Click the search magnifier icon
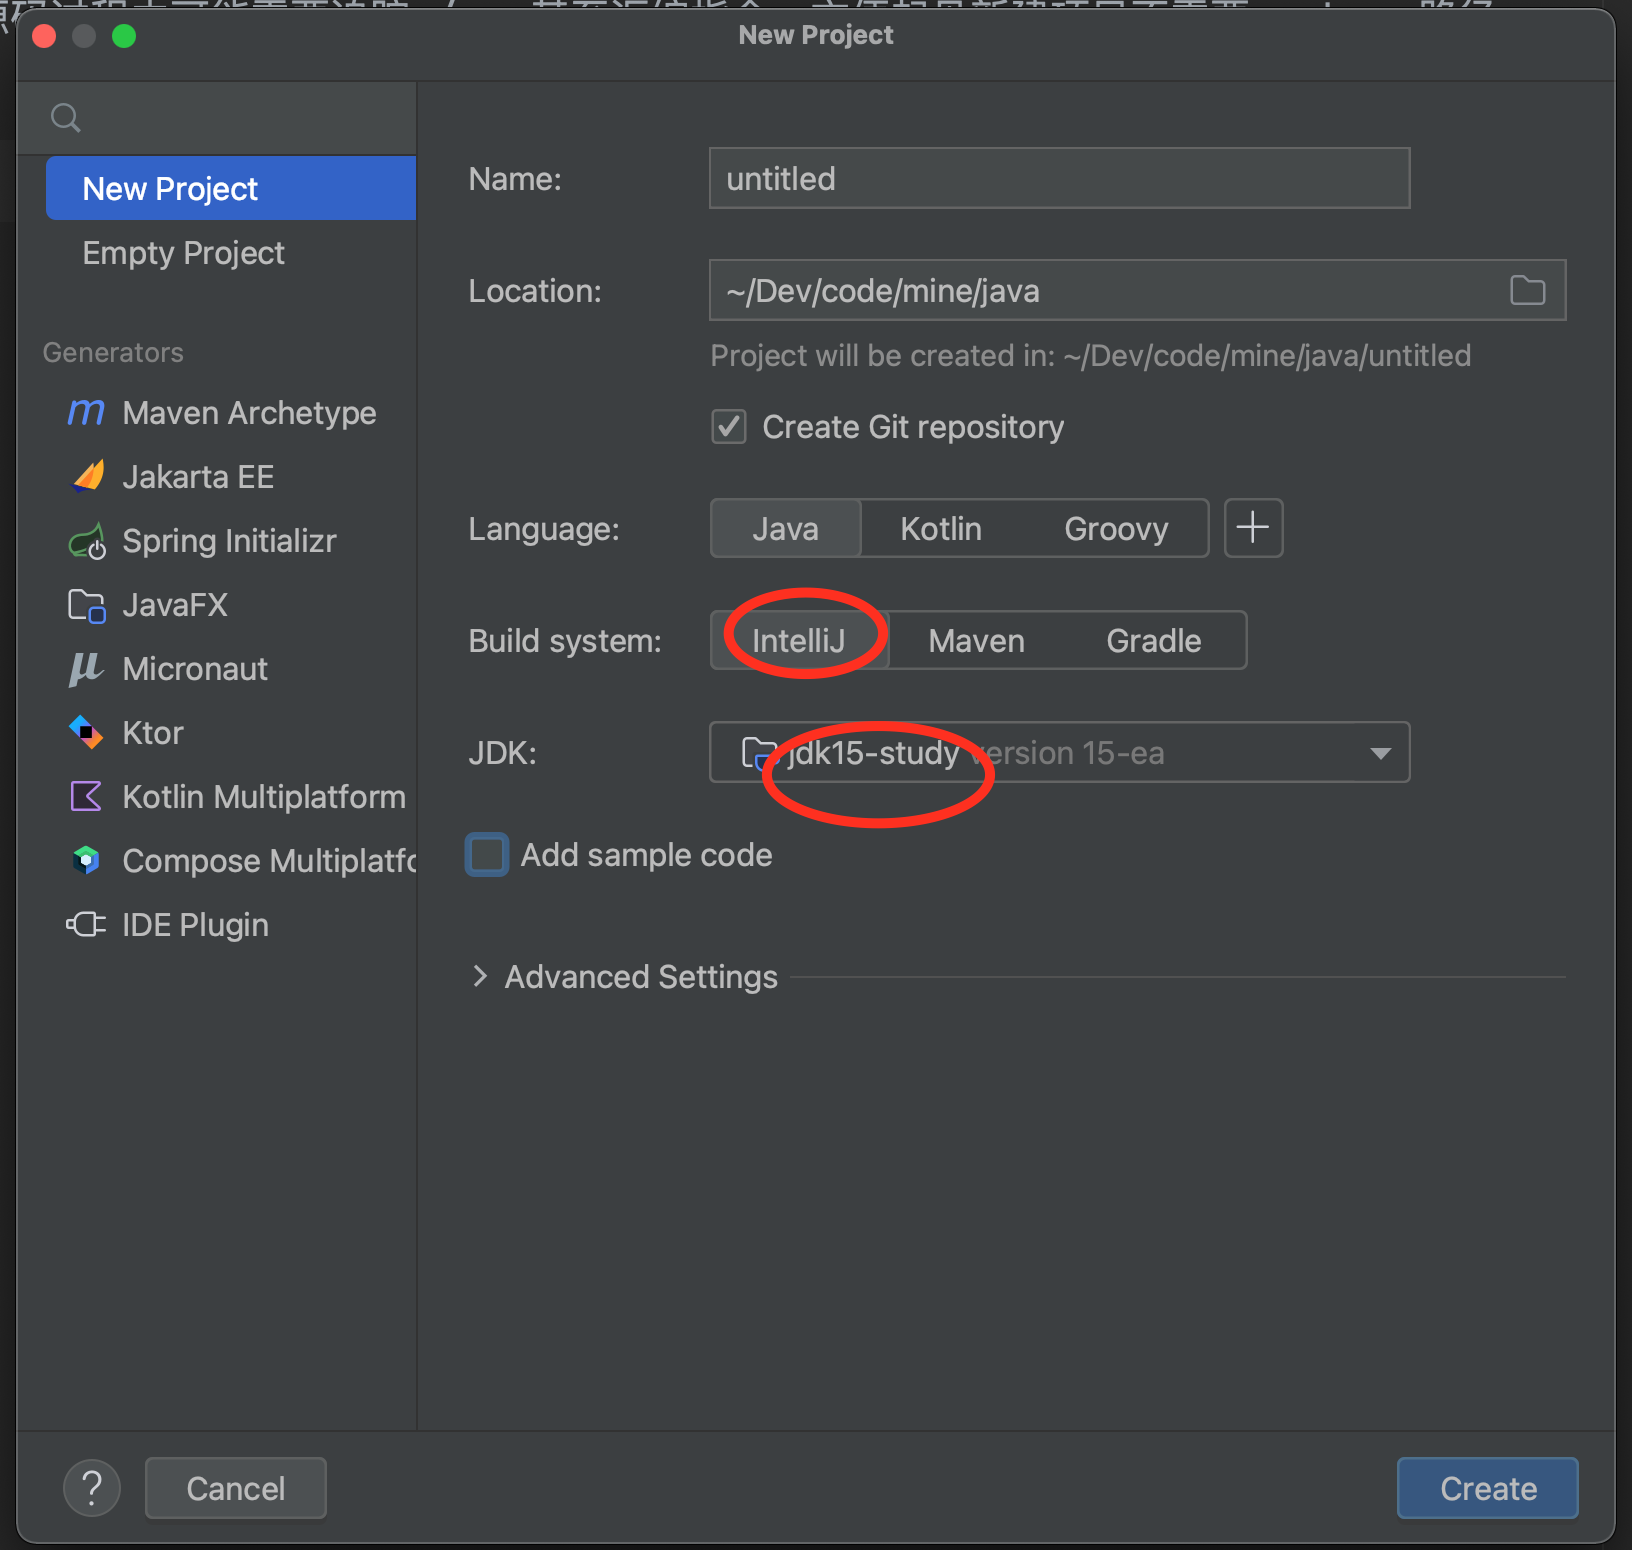The width and height of the screenshot is (1632, 1550). pos(66,118)
